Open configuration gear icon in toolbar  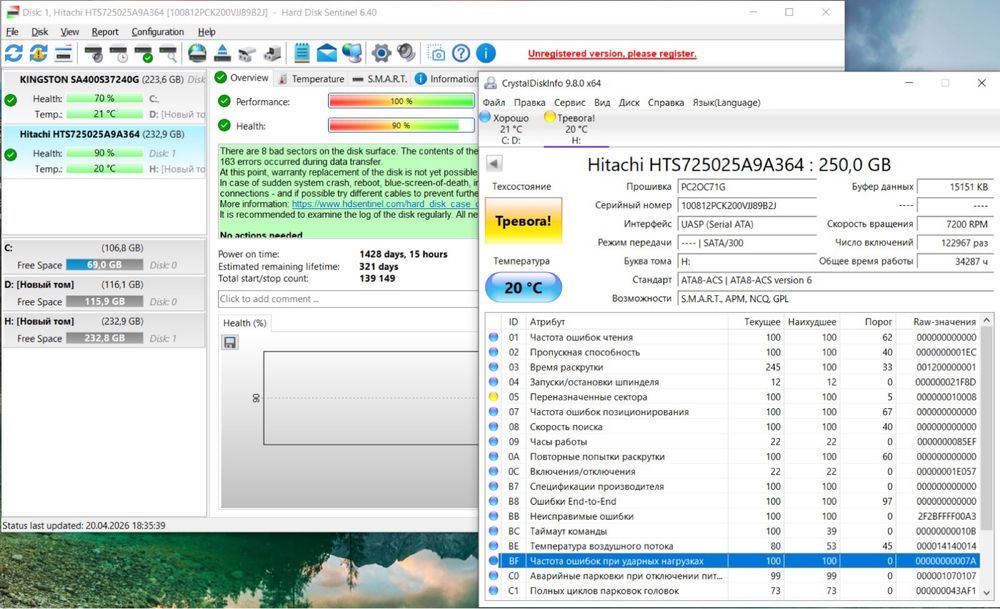tap(381, 54)
